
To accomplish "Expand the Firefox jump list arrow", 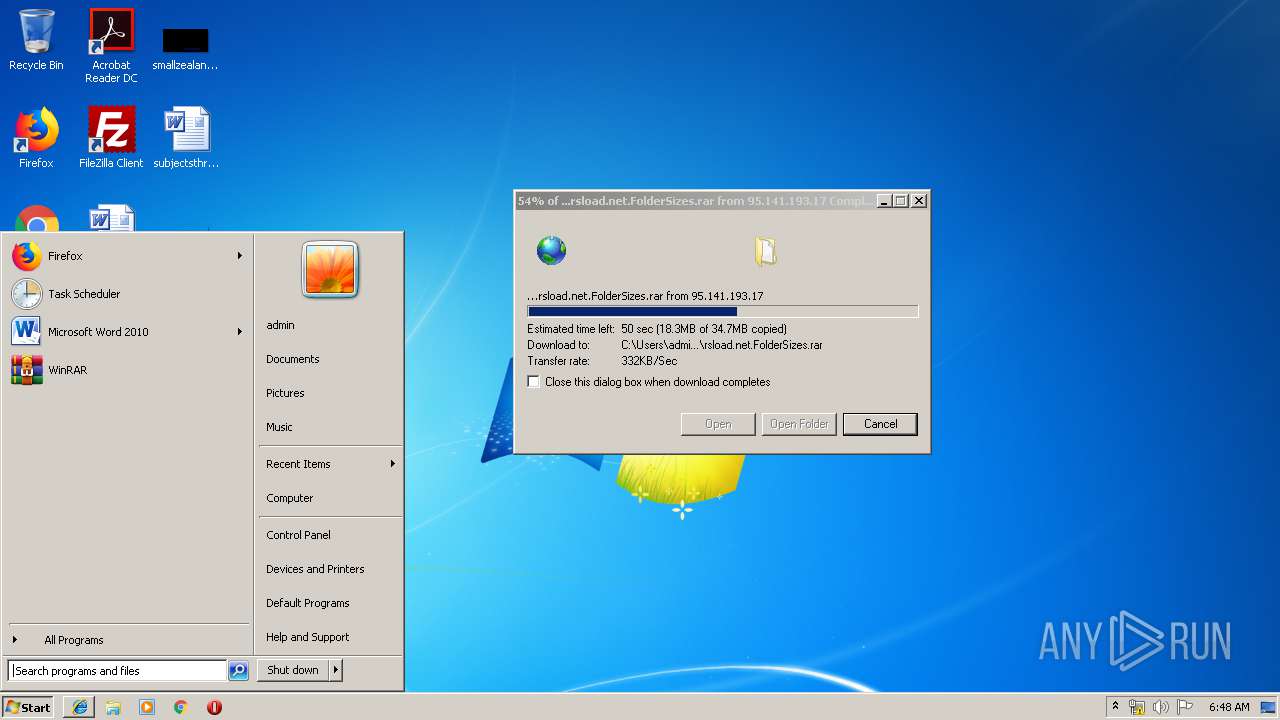I will 240,256.
